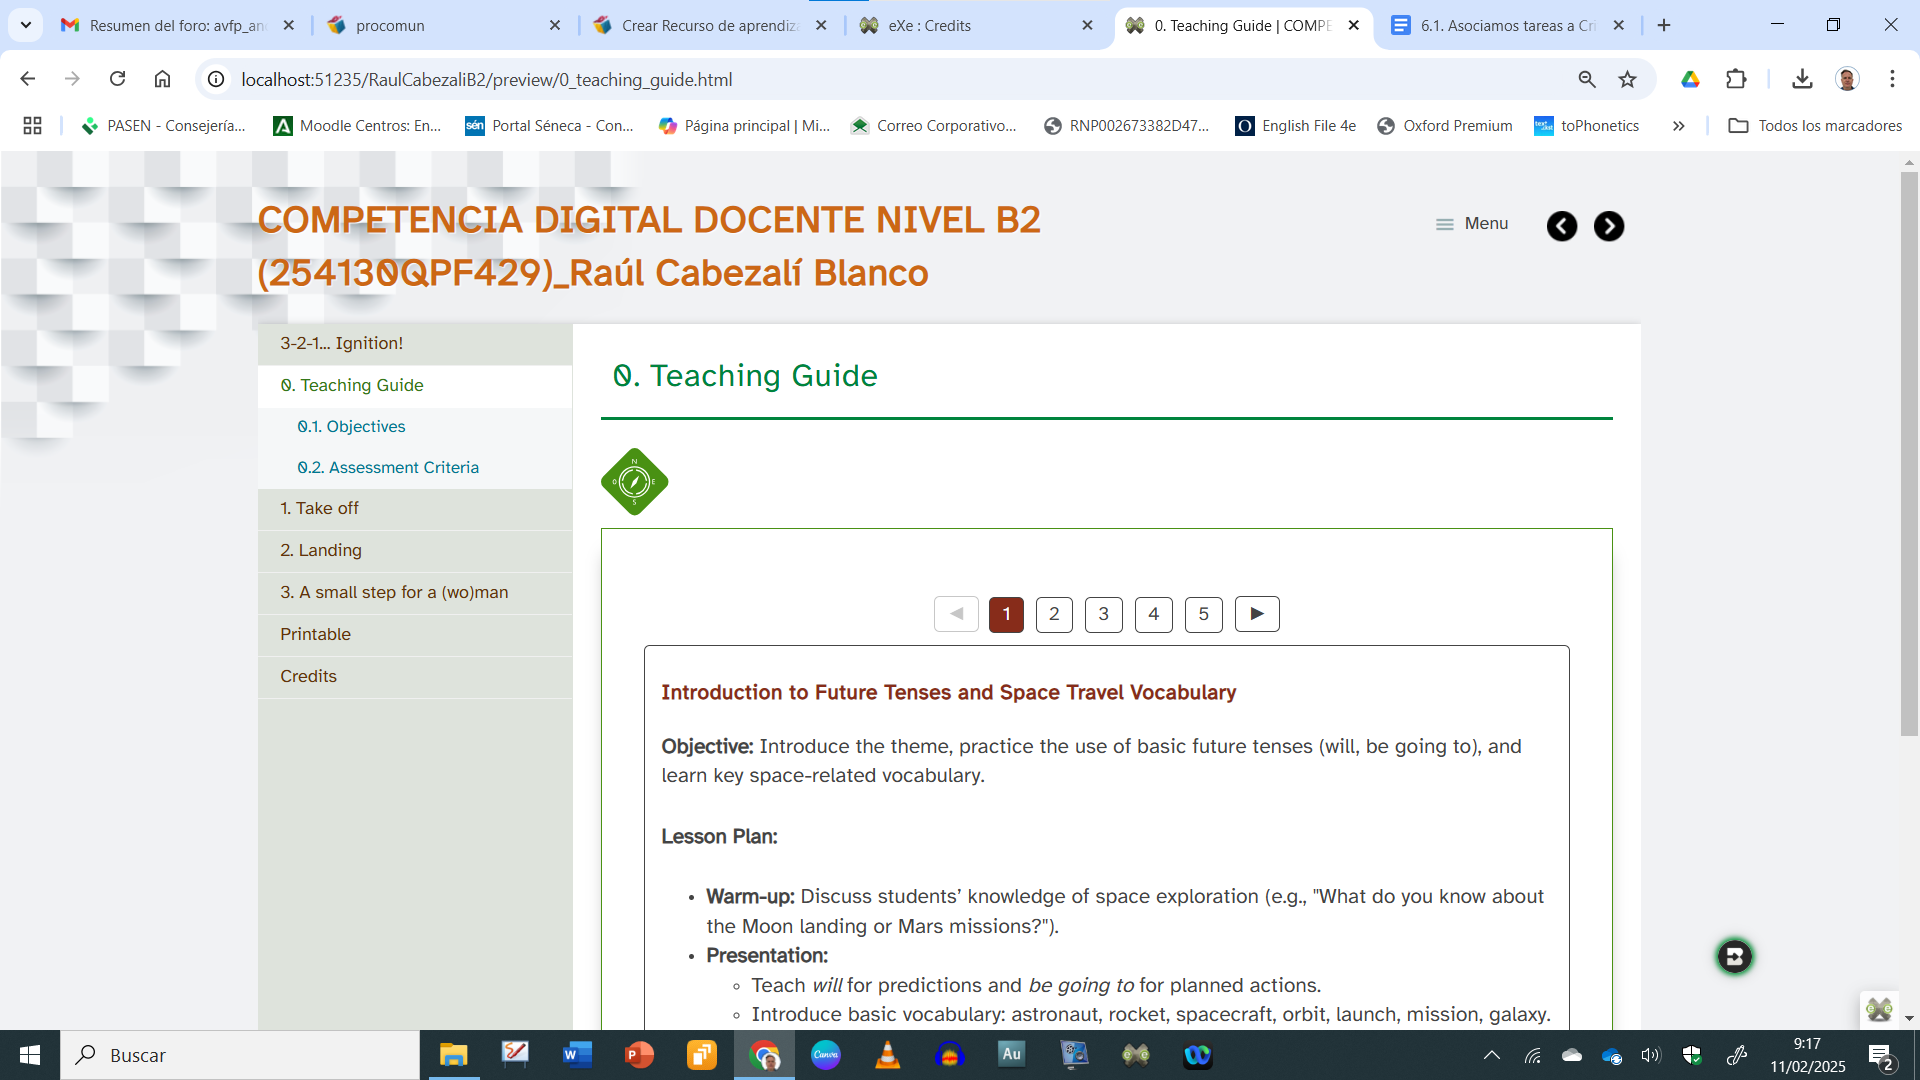Click the floating teal circular button
The width and height of the screenshot is (1920, 1080).
point(1735,956)
